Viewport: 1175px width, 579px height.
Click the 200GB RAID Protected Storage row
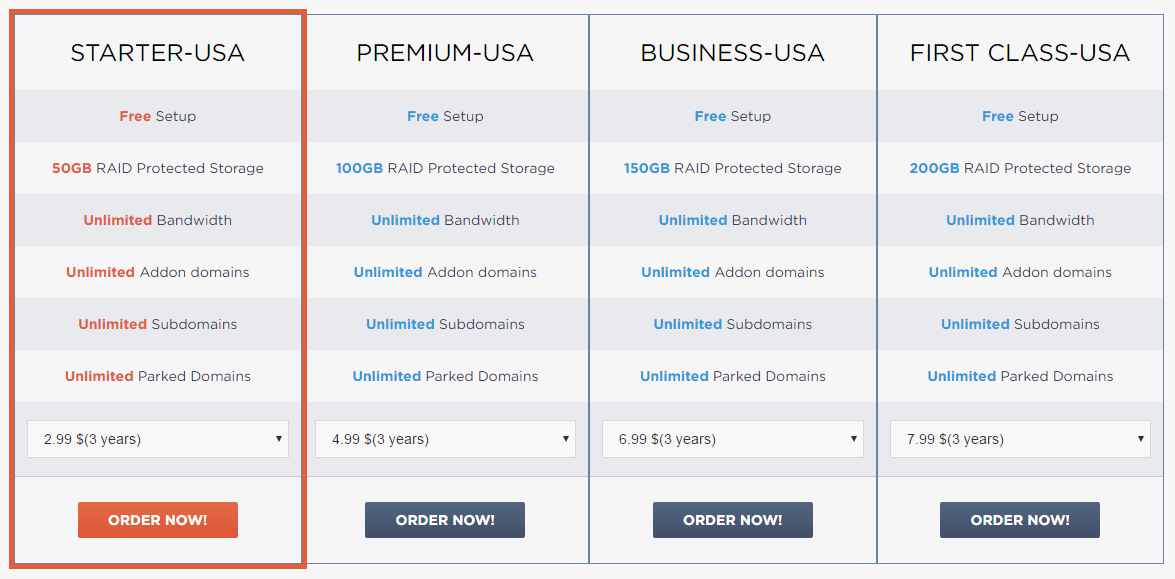click(1020, 169)
